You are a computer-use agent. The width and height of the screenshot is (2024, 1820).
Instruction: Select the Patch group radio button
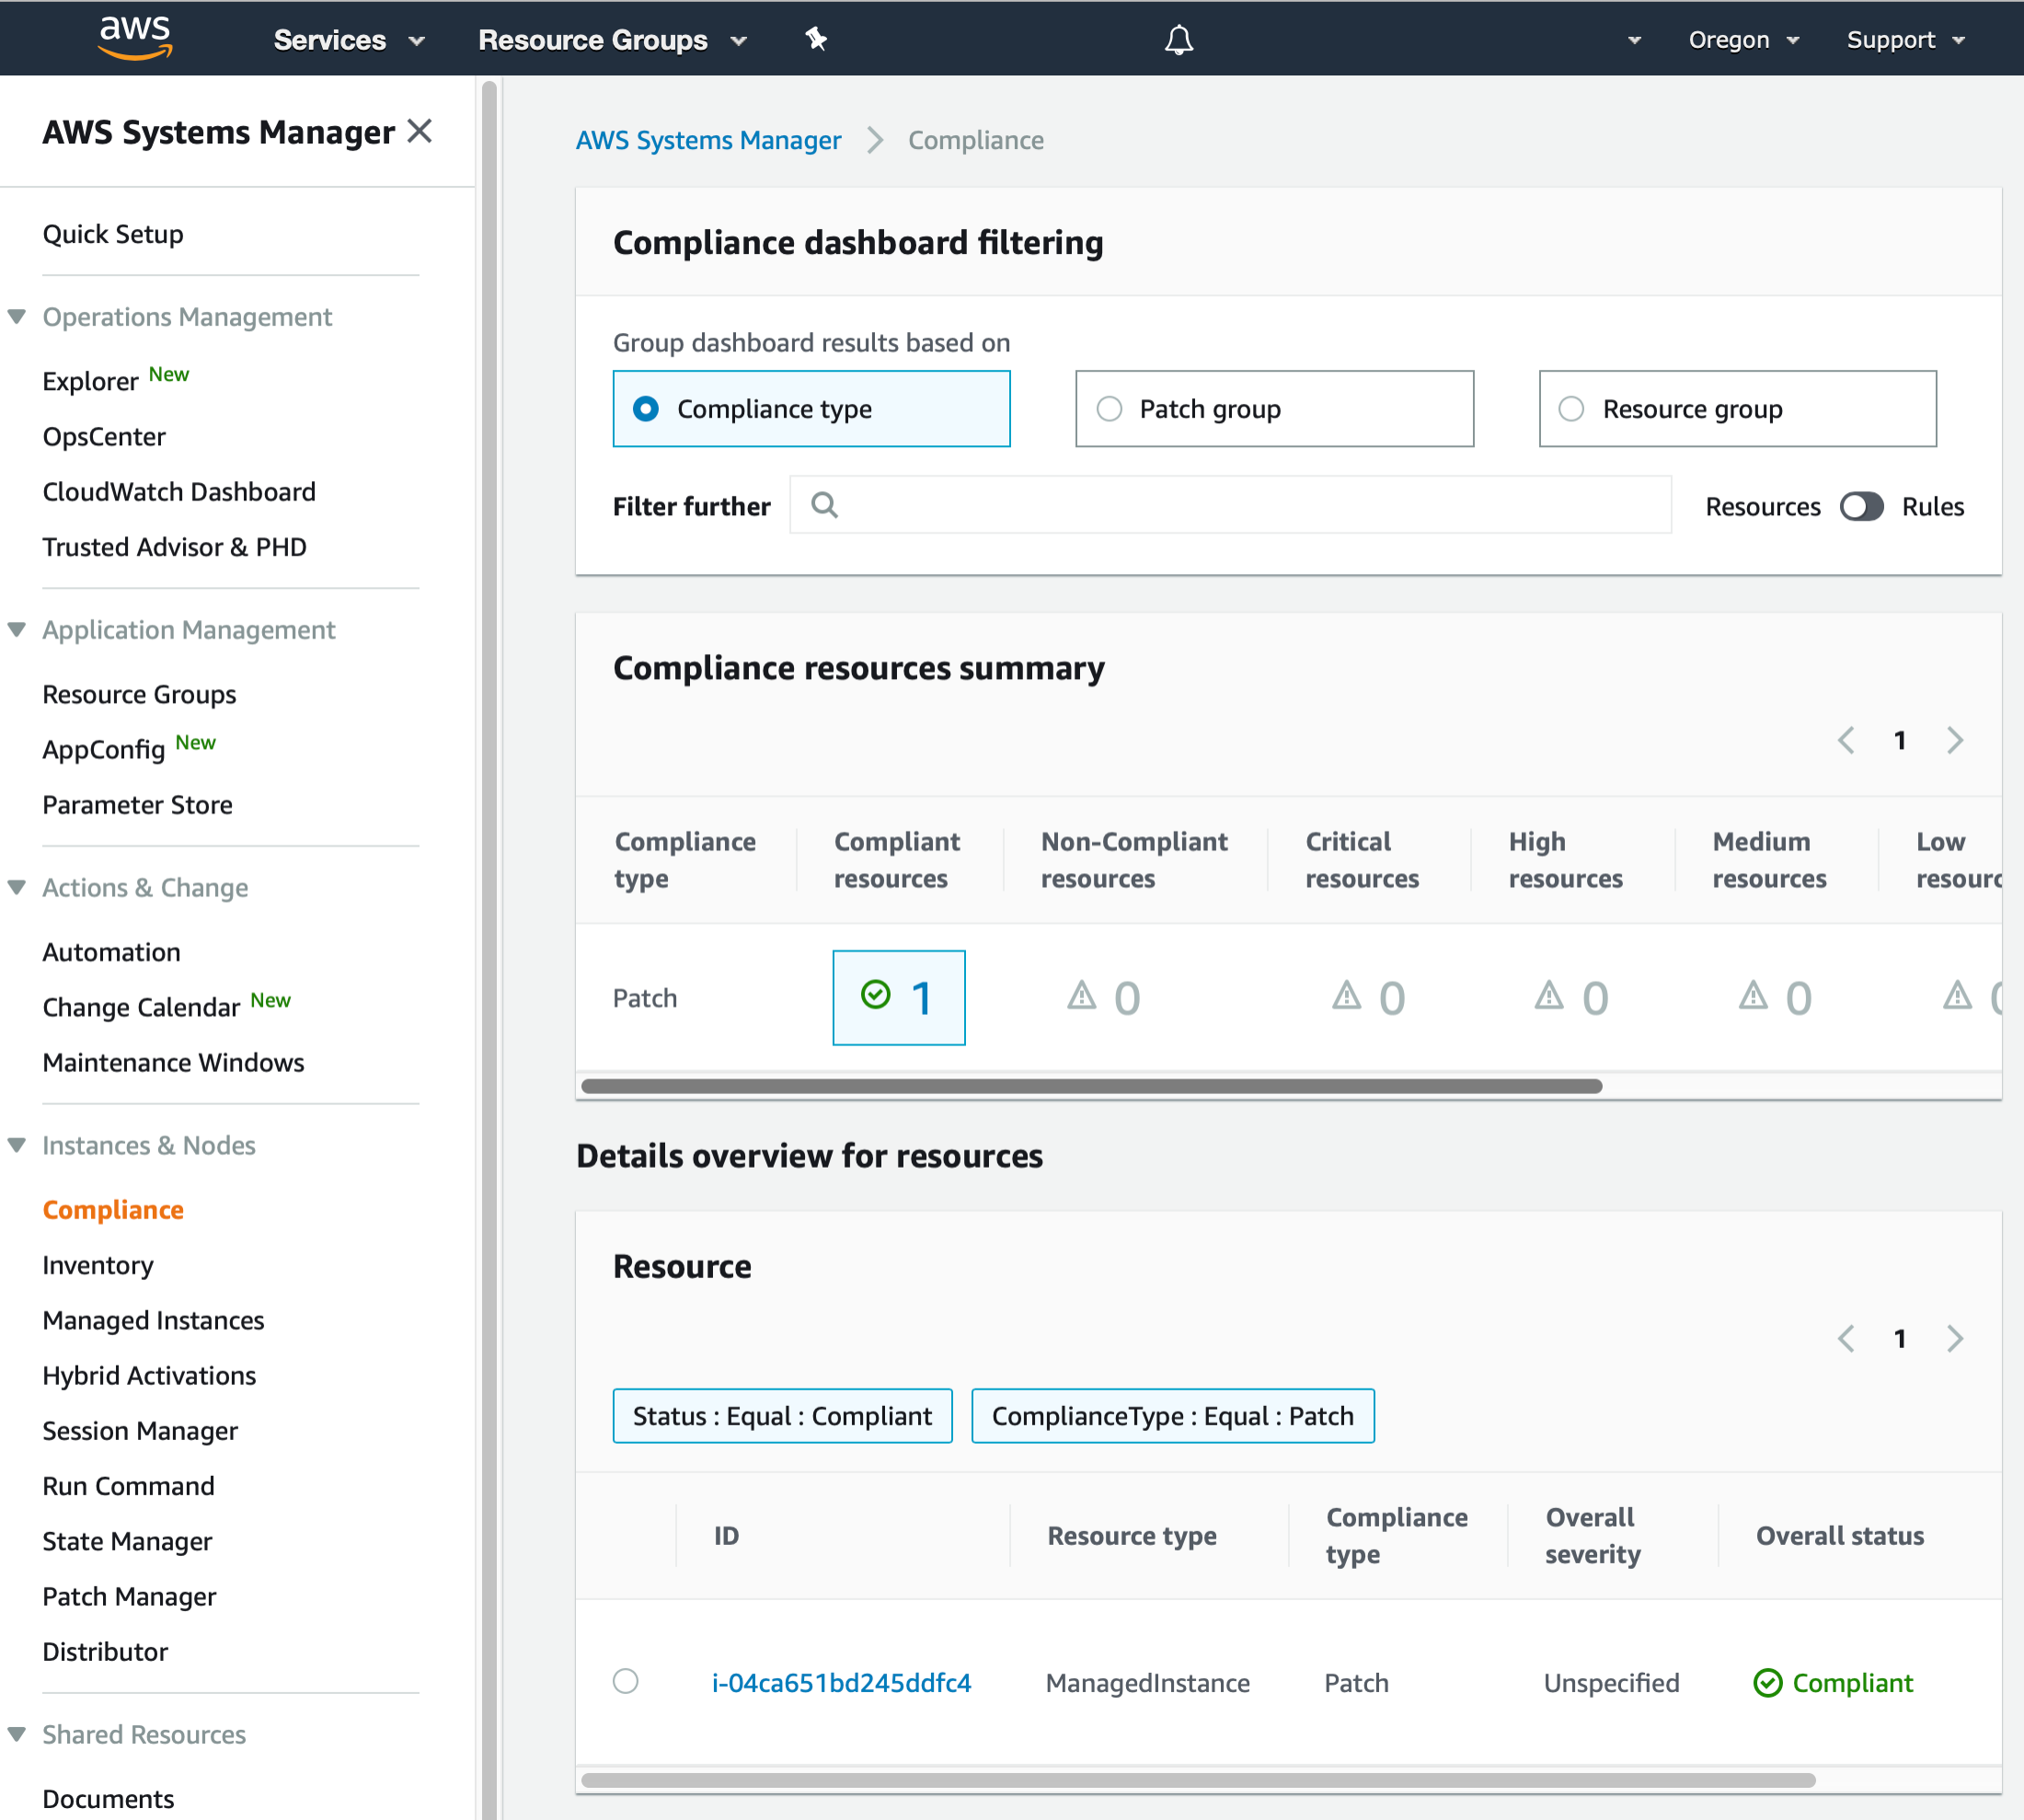[x=1109, y=408]
